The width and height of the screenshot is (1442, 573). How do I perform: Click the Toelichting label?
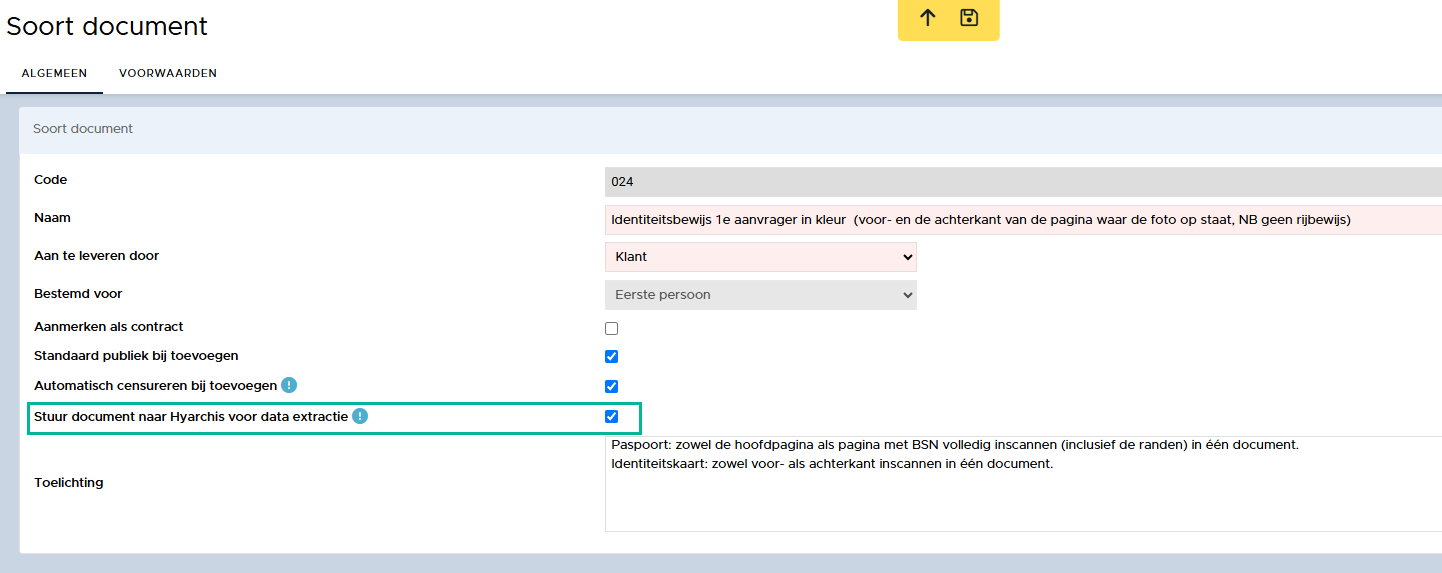point(69,482)
